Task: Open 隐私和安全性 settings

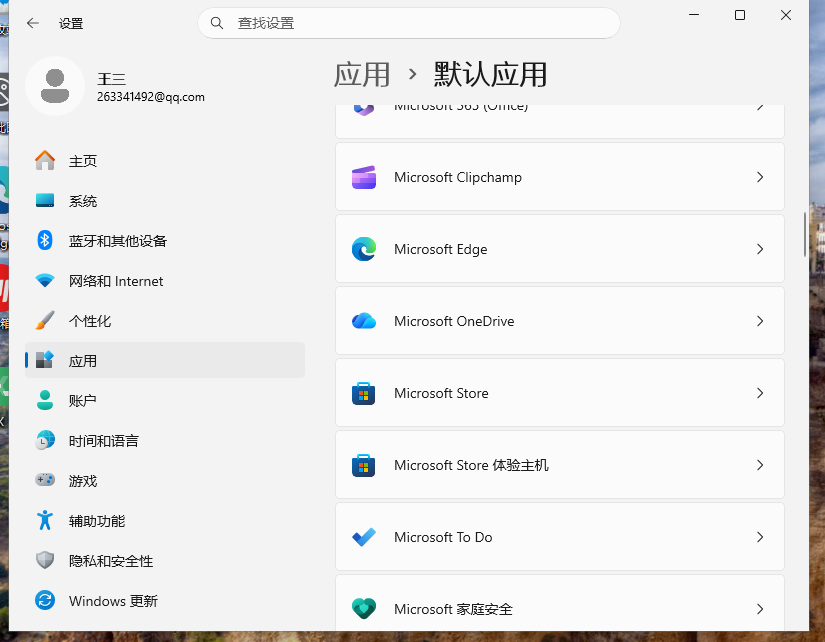Action: [165, 561]
